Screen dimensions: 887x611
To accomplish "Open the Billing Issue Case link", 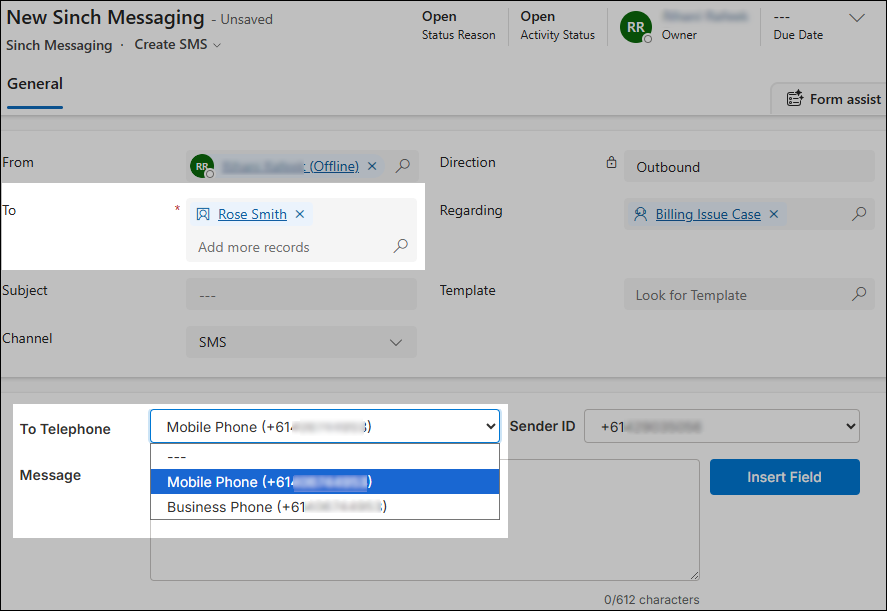I will point(708,214).
